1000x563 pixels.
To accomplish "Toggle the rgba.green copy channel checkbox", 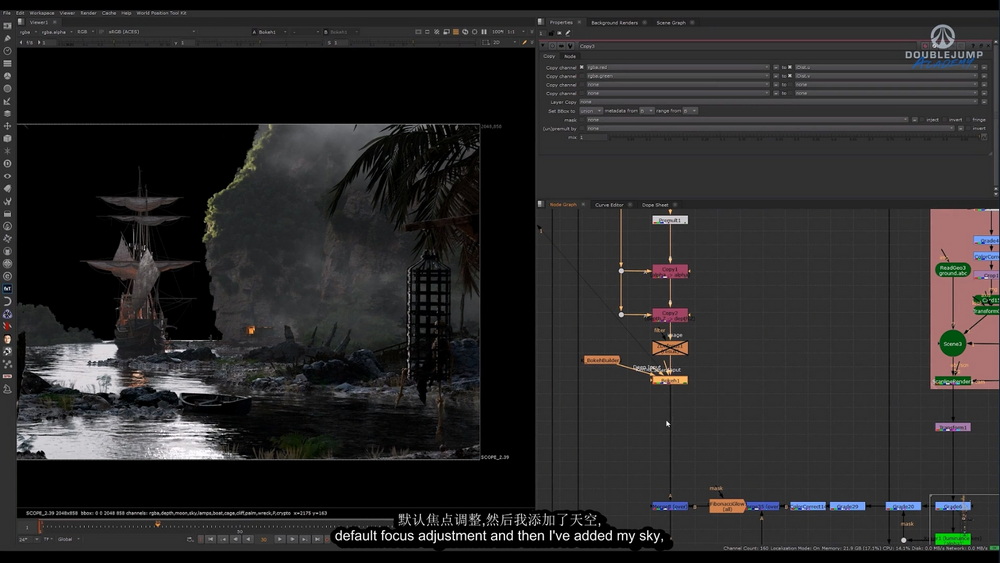I will pos(582,76).
